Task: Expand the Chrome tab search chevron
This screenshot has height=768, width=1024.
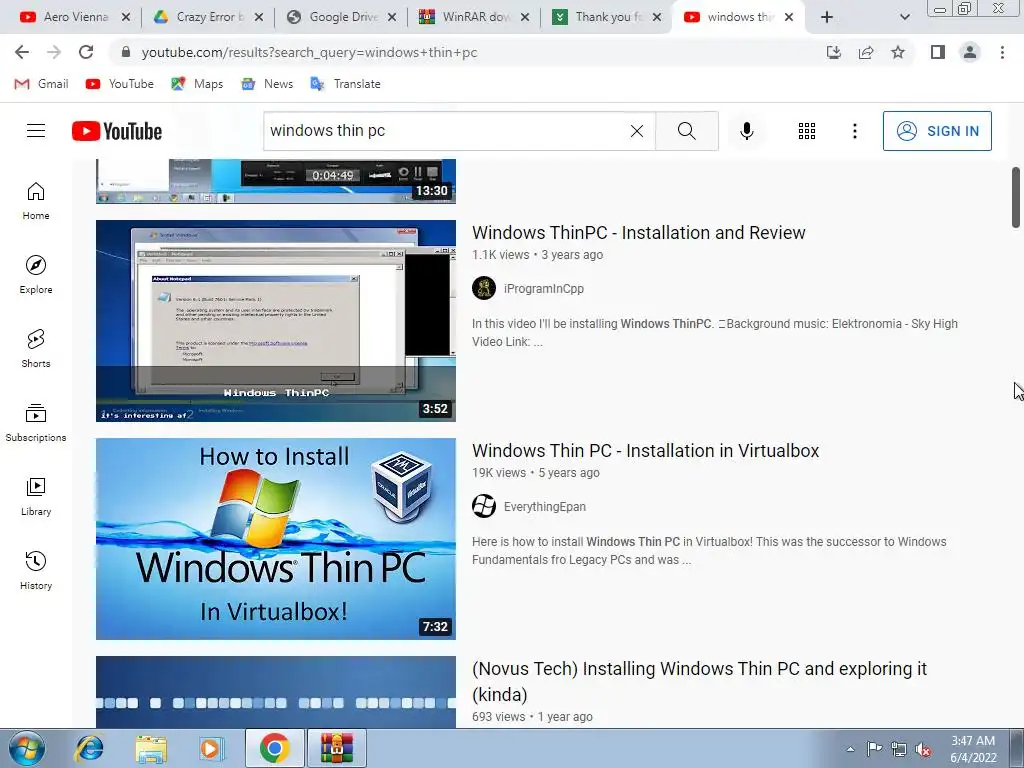Action: coord(904,18)
